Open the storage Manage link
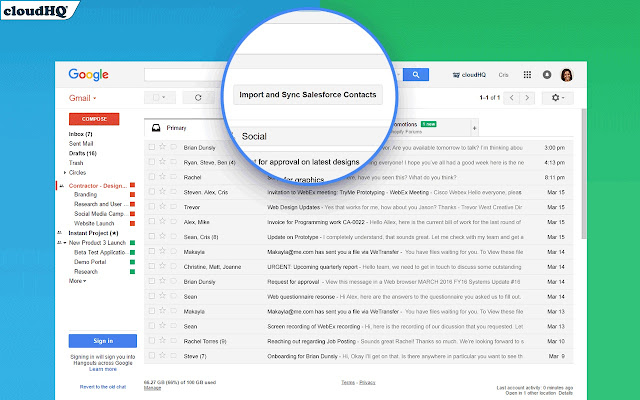640x400 pixels. (152, 388)
